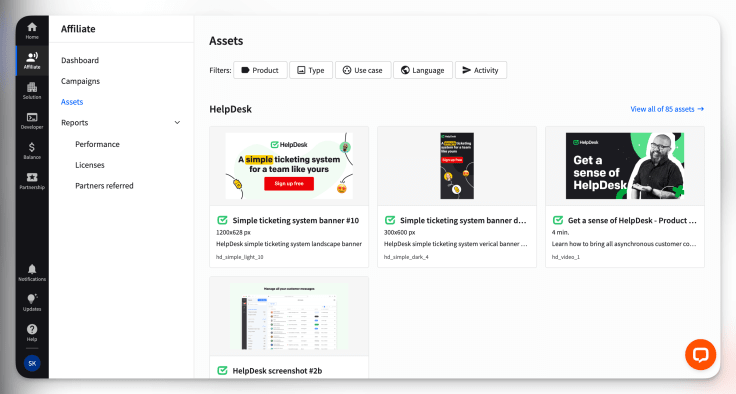Go to Home in the sidebar
Image resolution: width=736 pixels, height=394 pixels.
point(32,31)
